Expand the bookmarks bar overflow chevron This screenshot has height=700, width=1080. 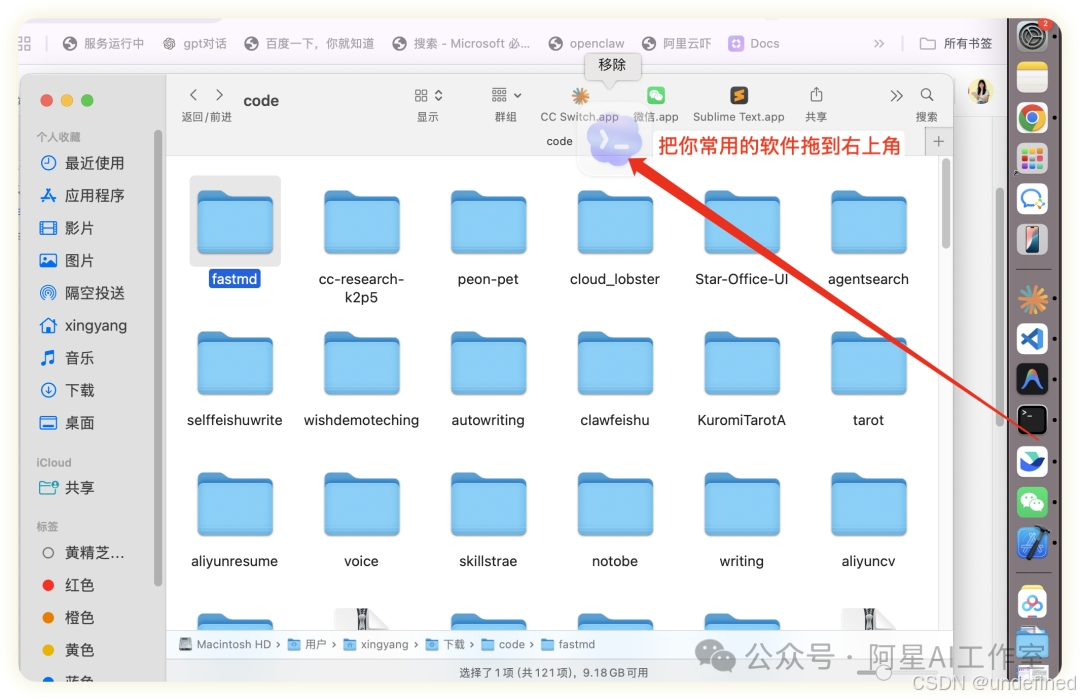(879, 43)
